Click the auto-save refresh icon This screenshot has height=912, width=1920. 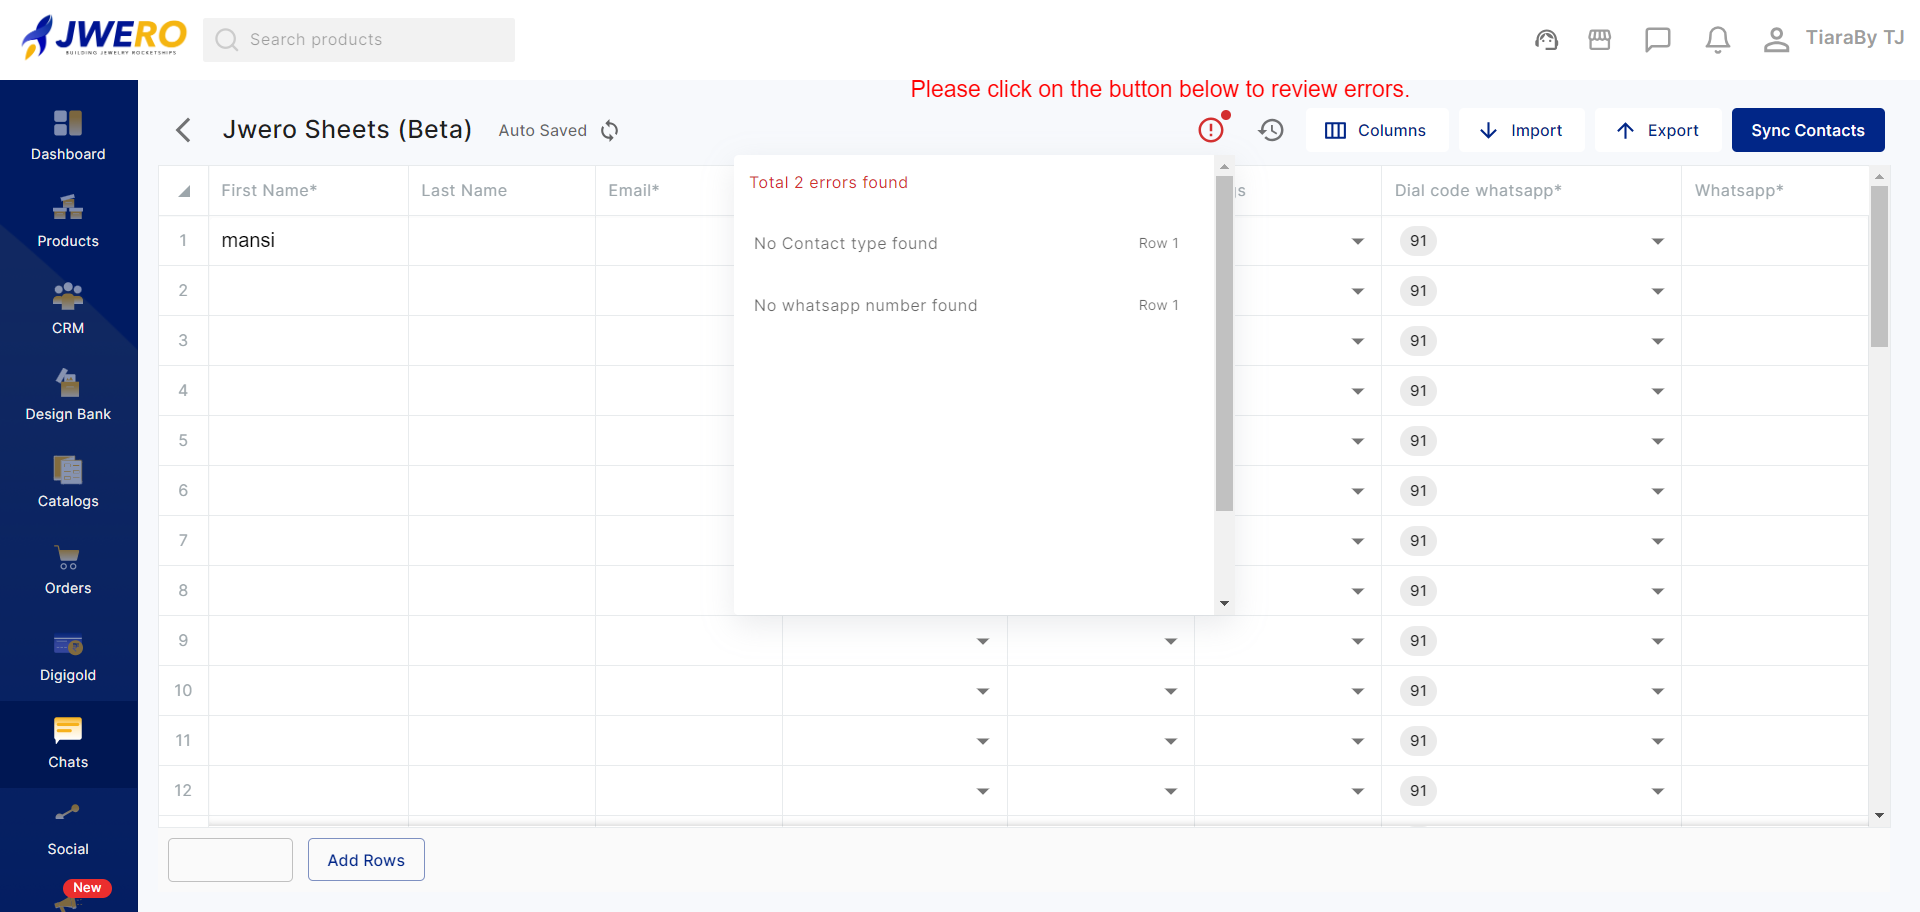610,131
